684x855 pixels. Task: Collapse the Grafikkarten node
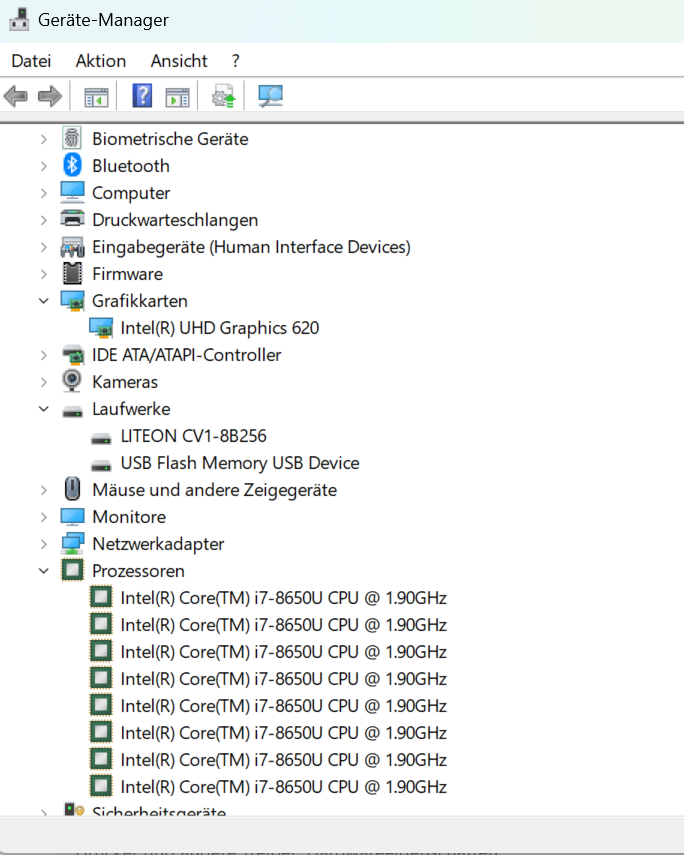[44, 300]
